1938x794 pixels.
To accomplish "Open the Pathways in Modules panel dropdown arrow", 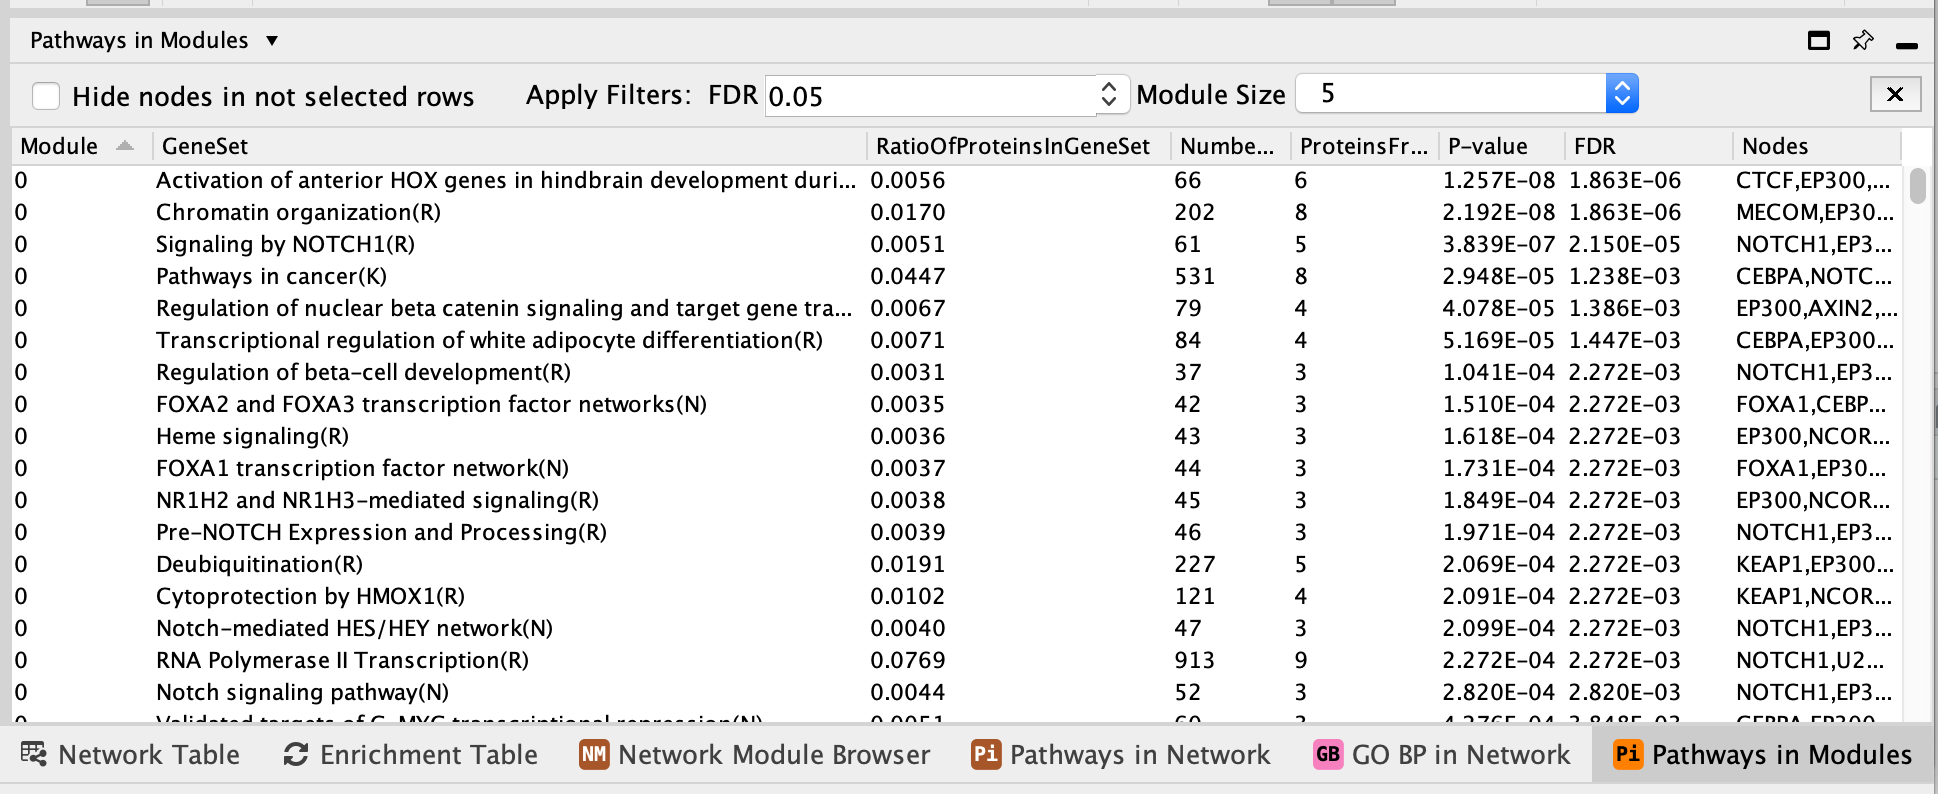I will click(x=272, y=41).
